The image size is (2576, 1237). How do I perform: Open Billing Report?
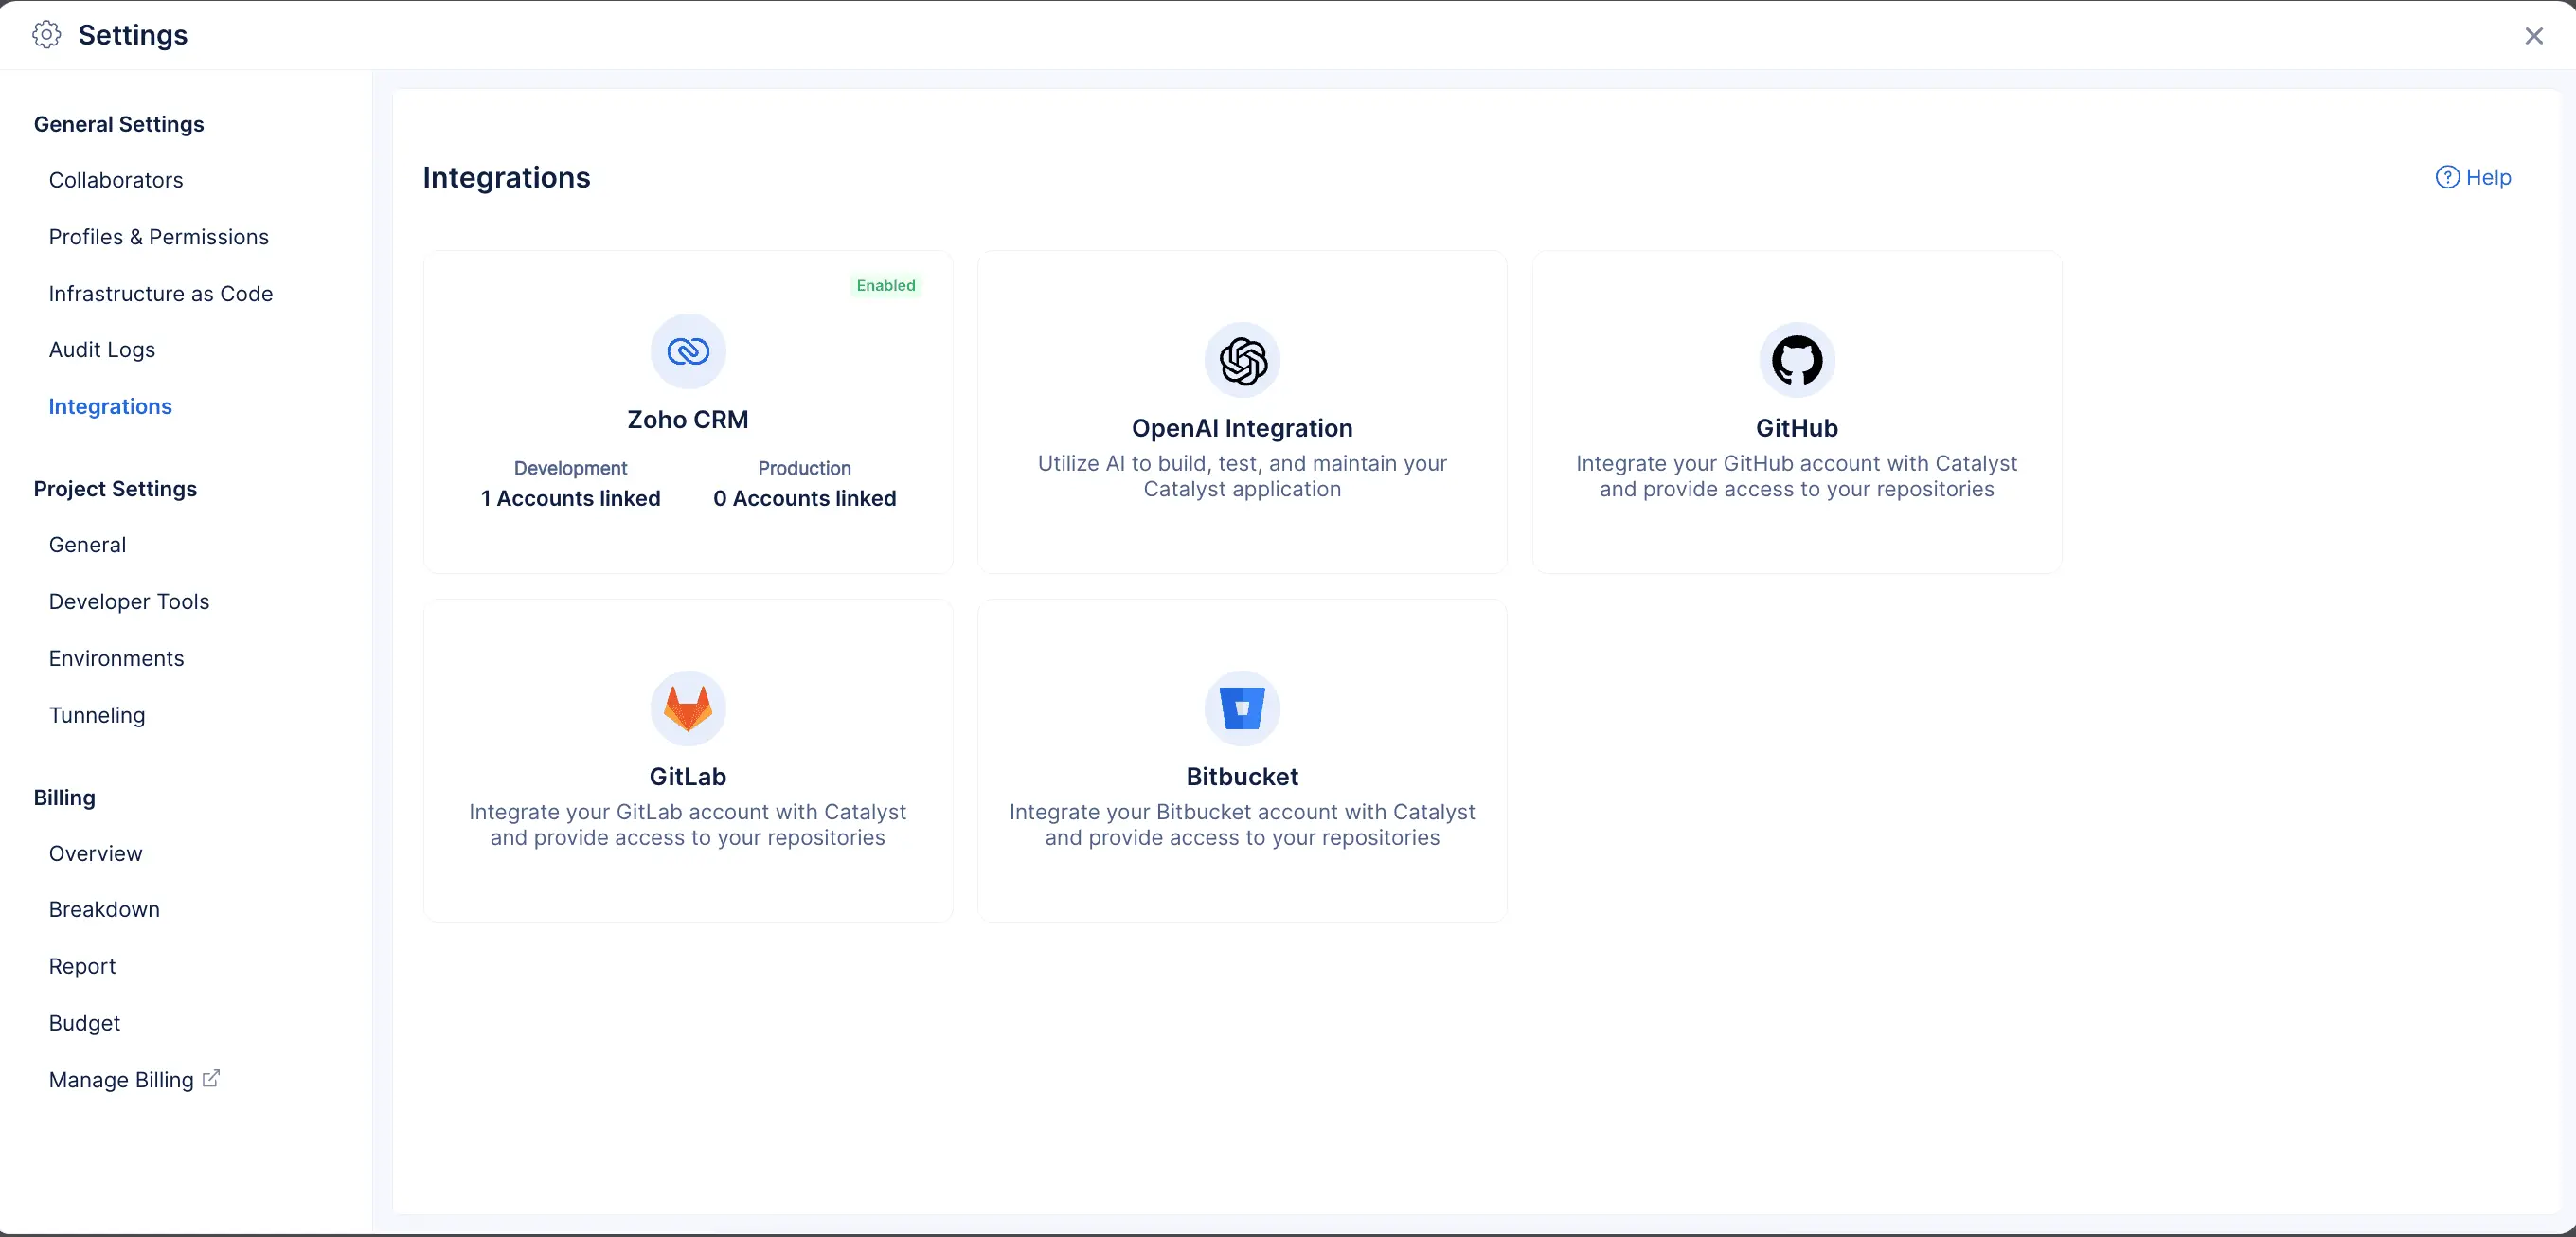click(82, 967)
